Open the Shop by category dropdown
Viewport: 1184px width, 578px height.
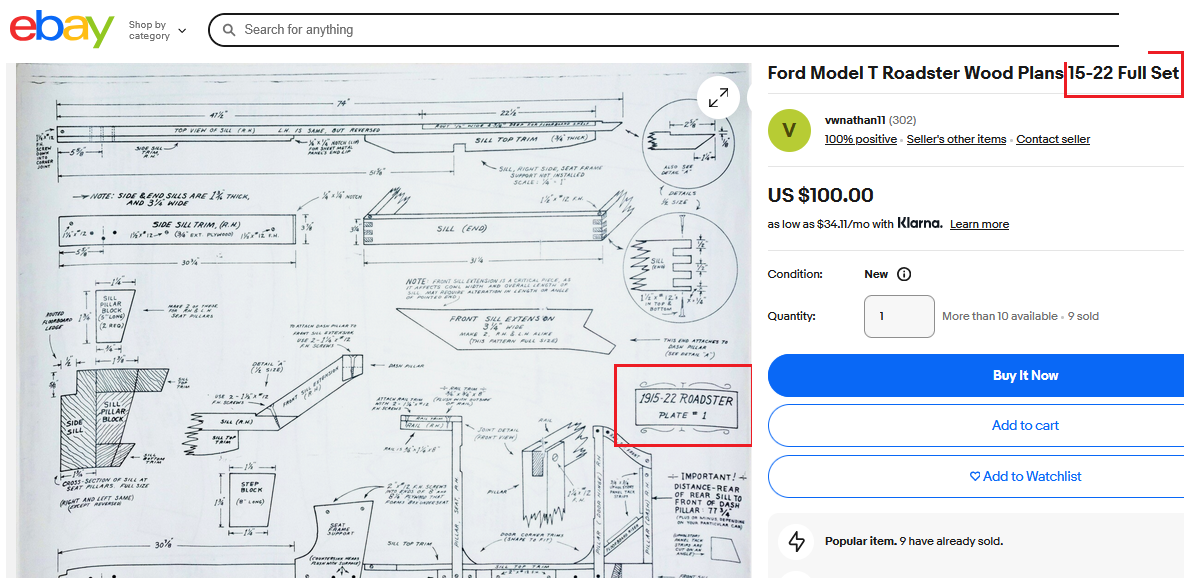[x=157, y=30]
